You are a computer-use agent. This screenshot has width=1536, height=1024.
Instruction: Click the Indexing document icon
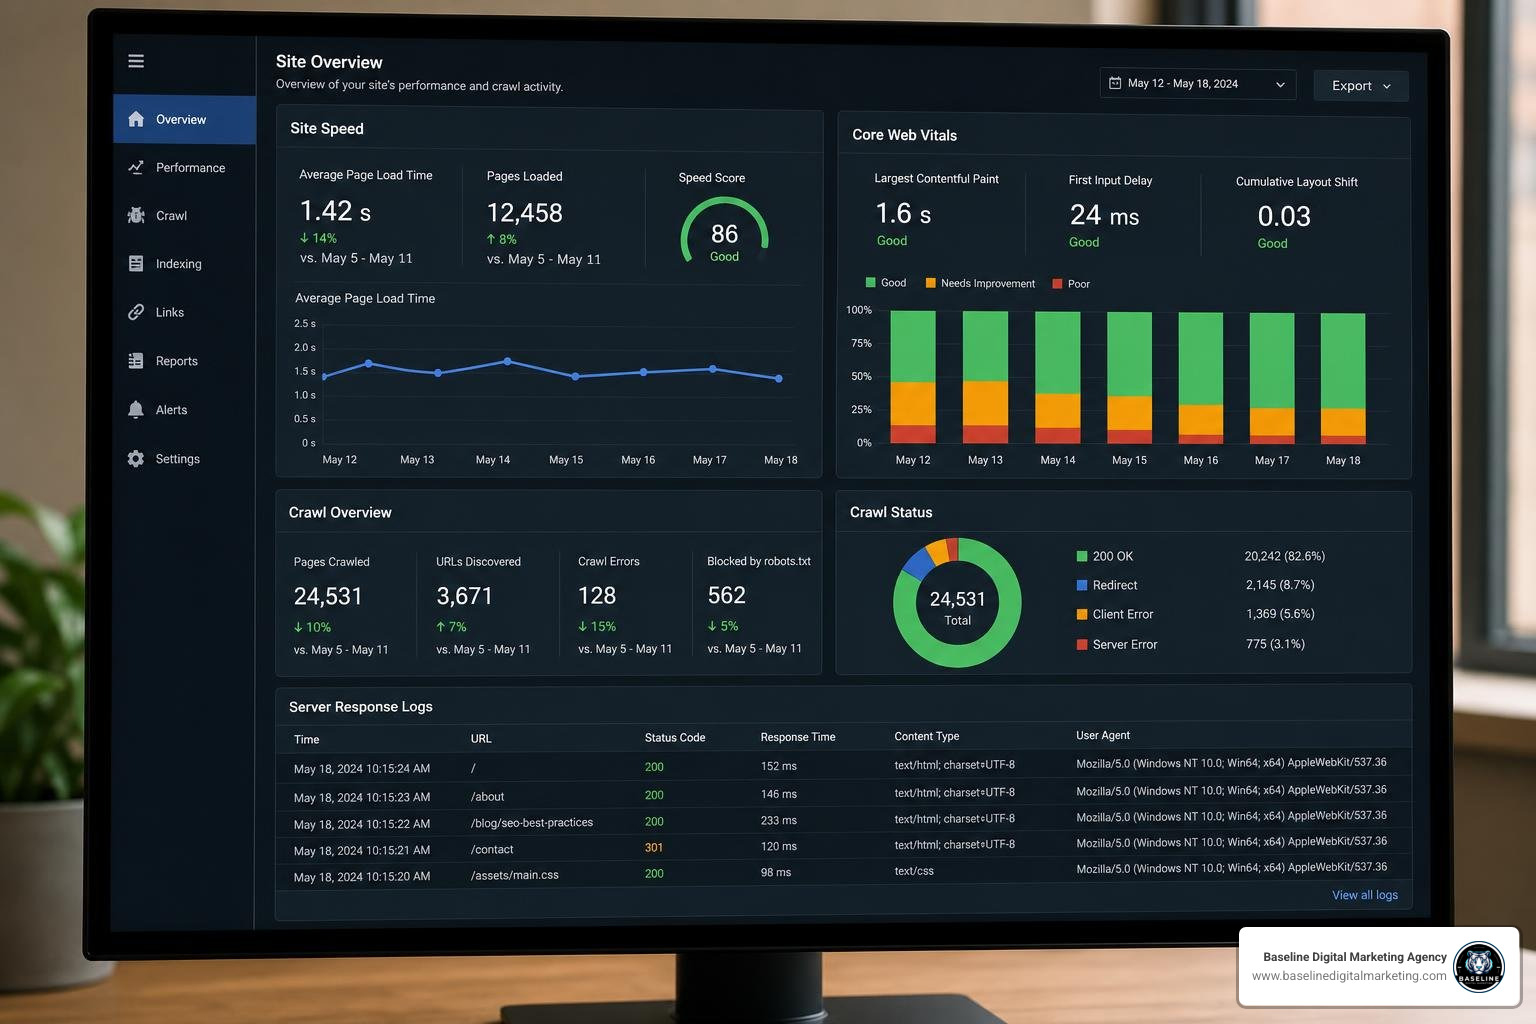136,264
